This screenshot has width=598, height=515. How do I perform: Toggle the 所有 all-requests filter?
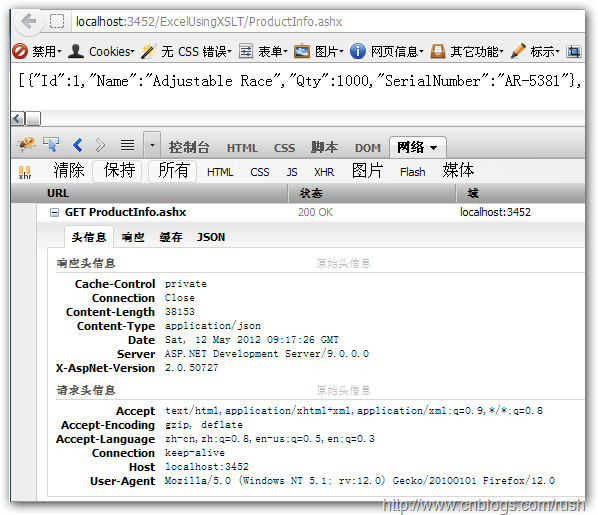(x=174, y=171)
